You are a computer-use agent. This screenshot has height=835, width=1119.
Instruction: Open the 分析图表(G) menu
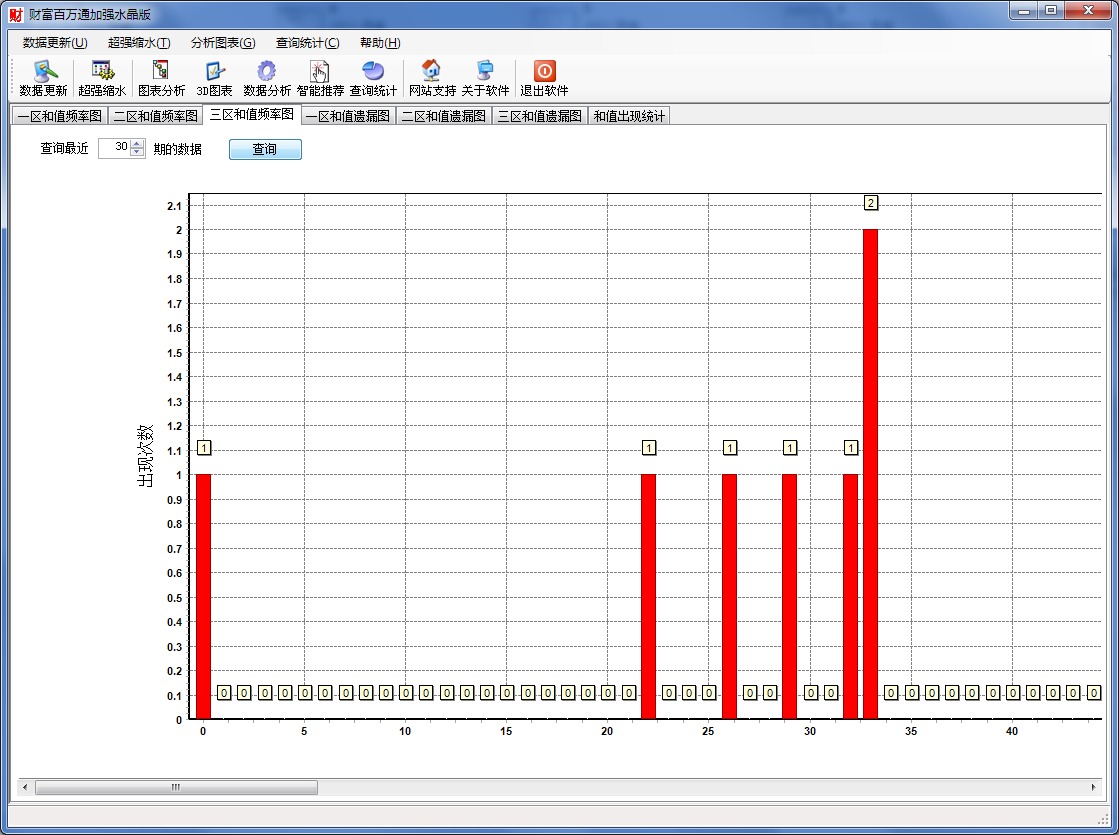coord(223,43)
